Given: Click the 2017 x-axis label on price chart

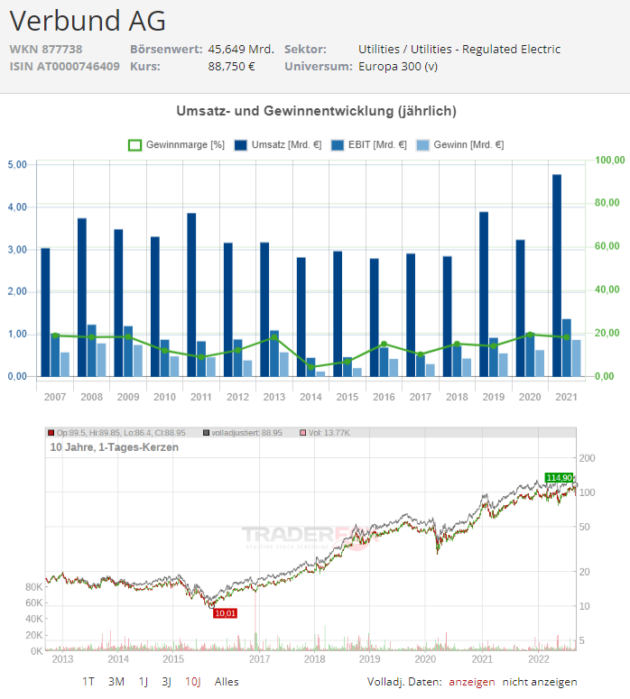Looking at the screenshot, I should click(259, 659).
